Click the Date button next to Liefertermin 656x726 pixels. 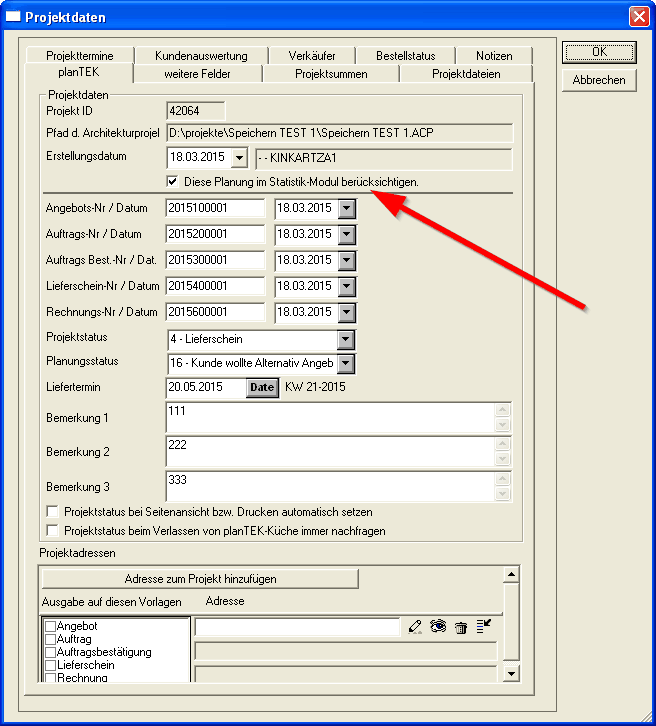coord(262,387)
